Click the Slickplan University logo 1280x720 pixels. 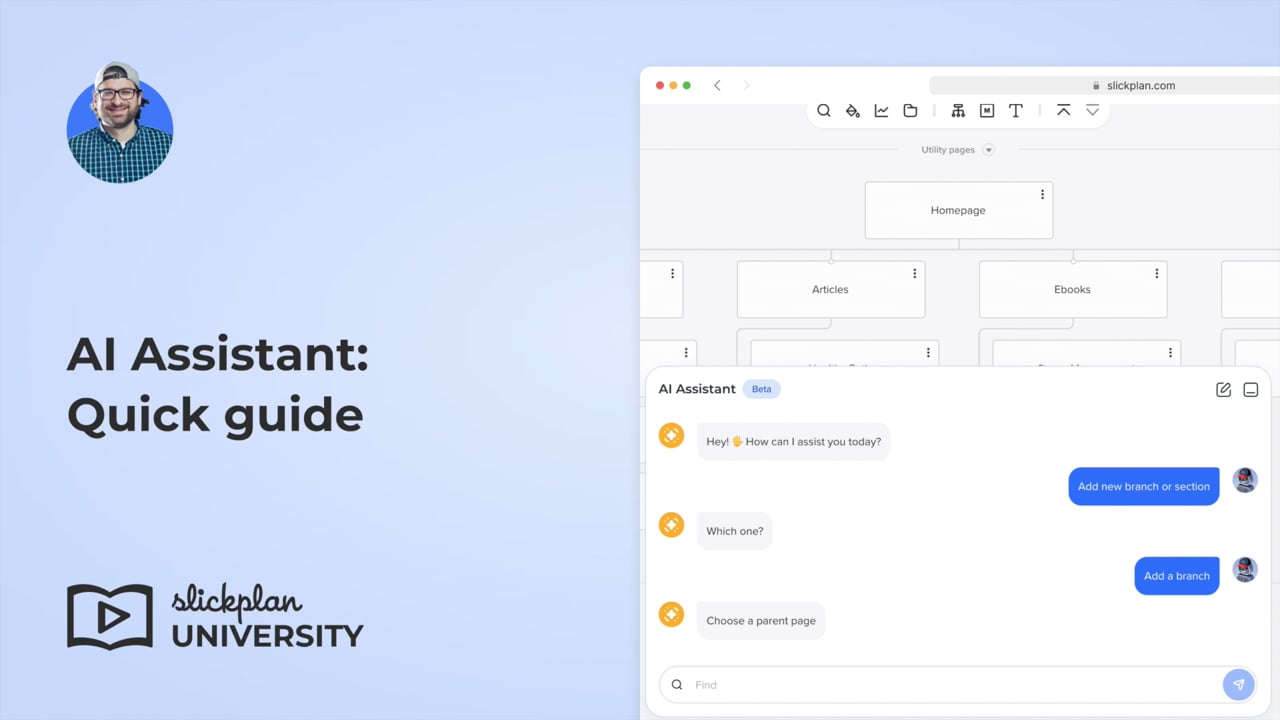pos(215,618)
